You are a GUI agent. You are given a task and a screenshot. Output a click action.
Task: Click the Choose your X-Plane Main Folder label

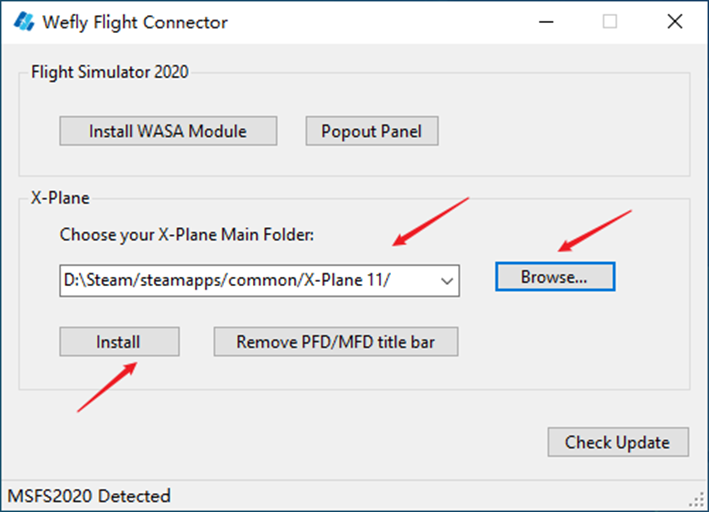pyautogui.click(x=187, y=235)
